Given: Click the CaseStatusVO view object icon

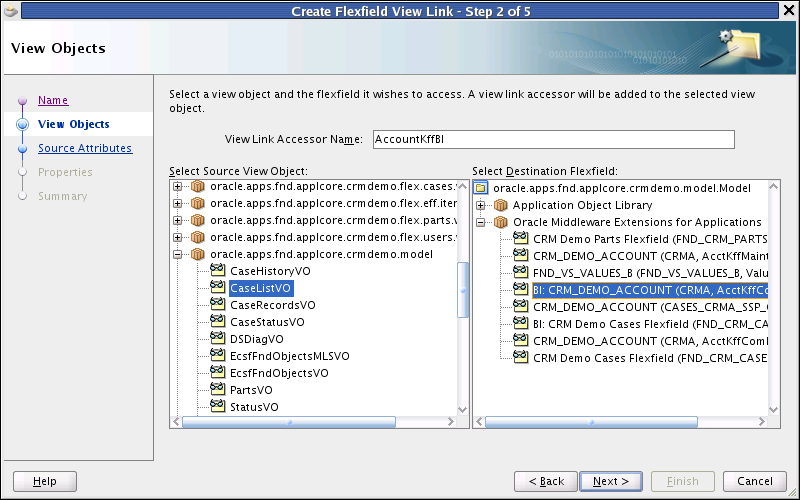Looking at the screenshot, I should [x=217, y=321].
